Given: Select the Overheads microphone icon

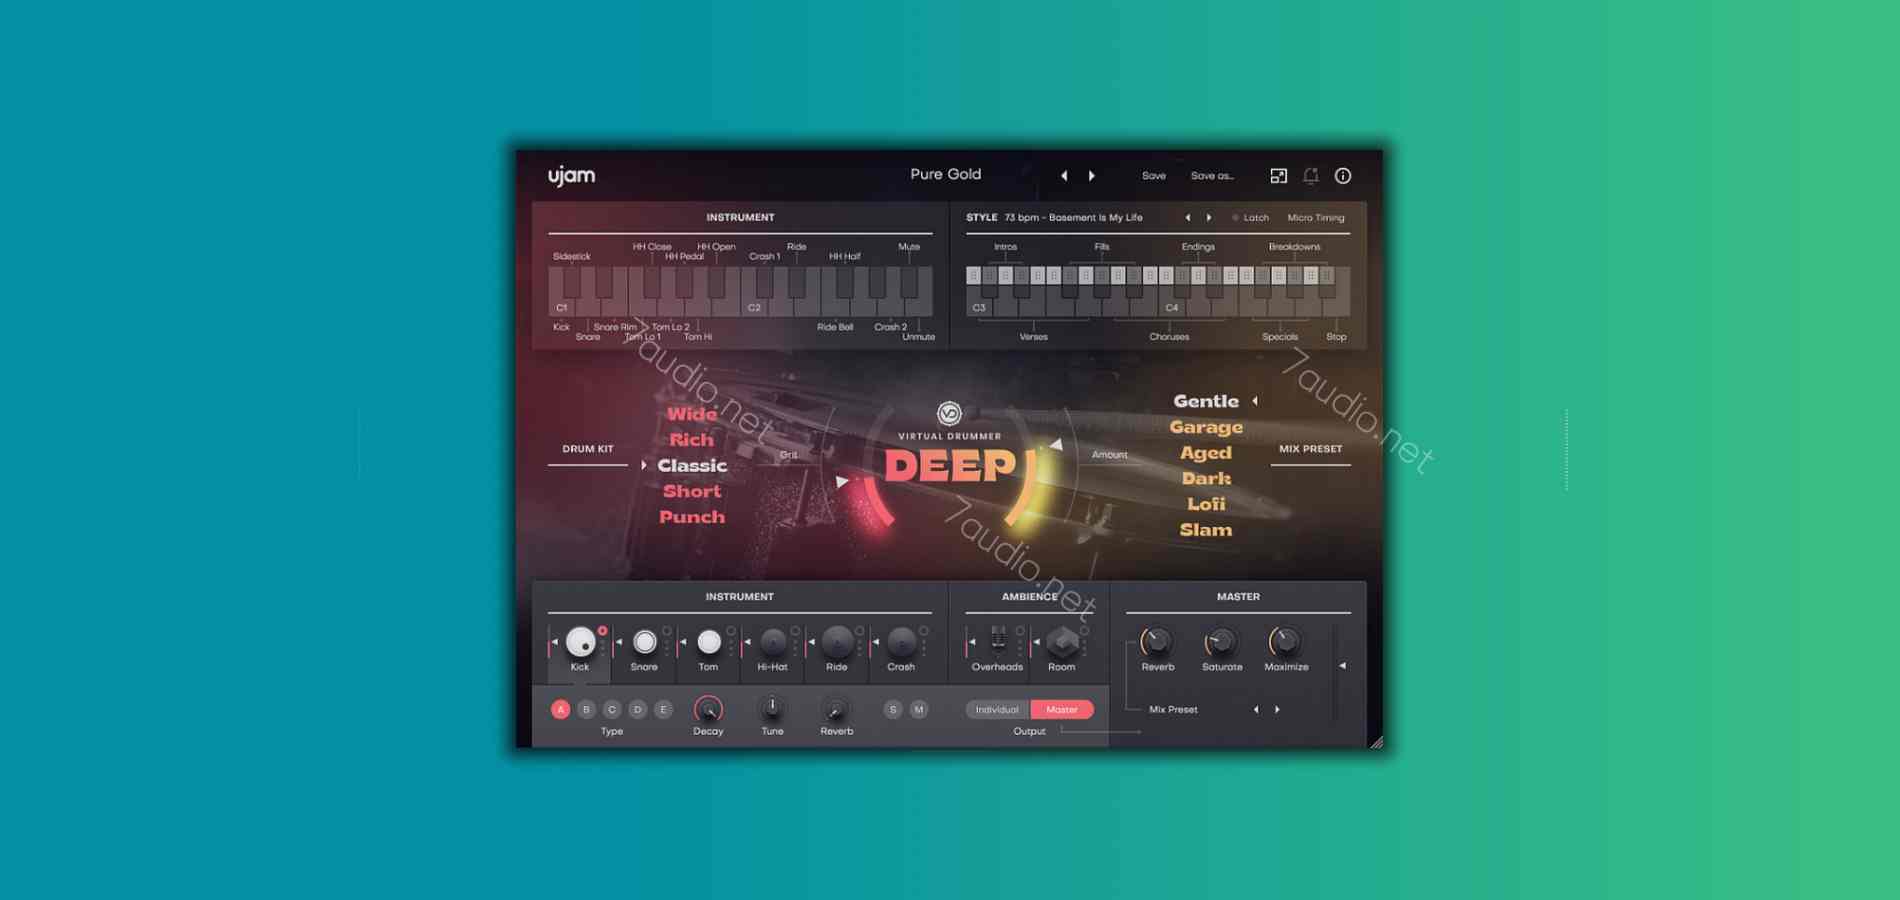Looking at the screenshot, I should [x=998, y=640].
